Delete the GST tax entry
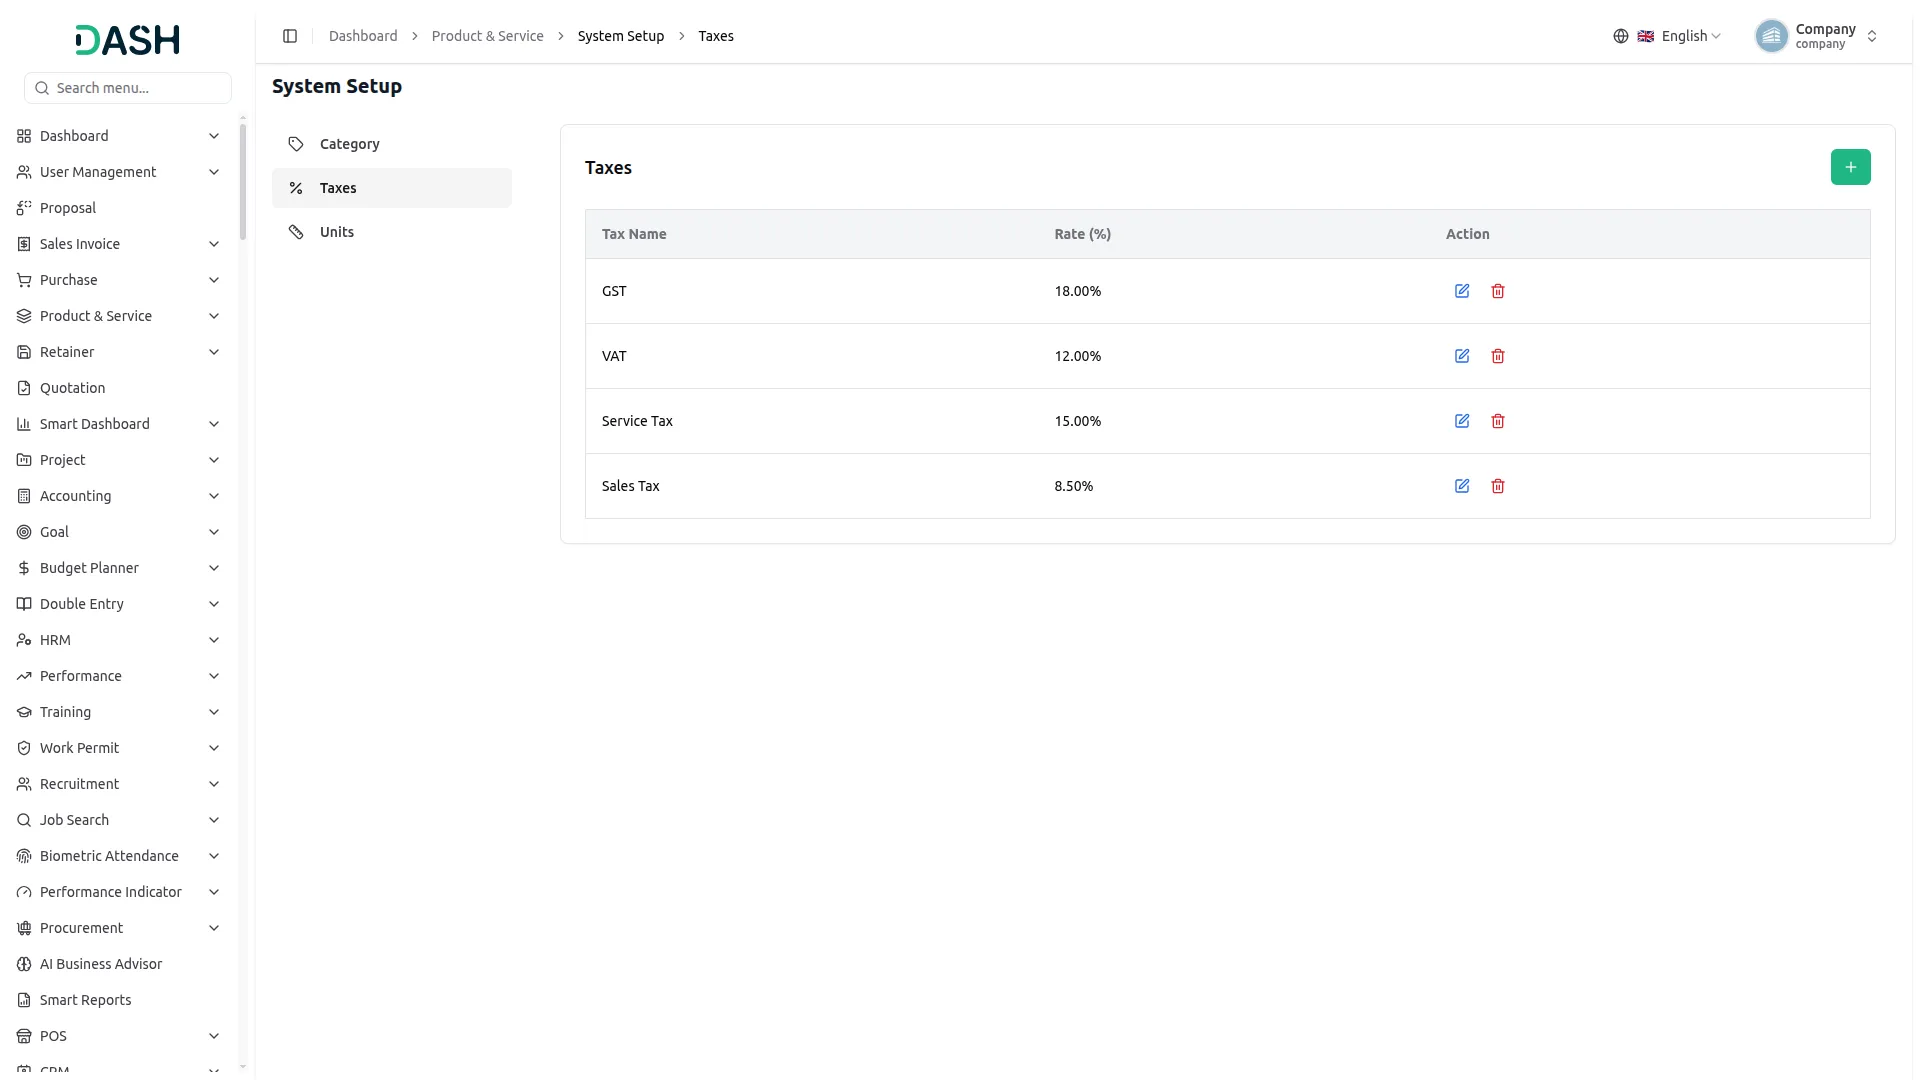1920x1080 pixels. click(x=1498, y=291)
